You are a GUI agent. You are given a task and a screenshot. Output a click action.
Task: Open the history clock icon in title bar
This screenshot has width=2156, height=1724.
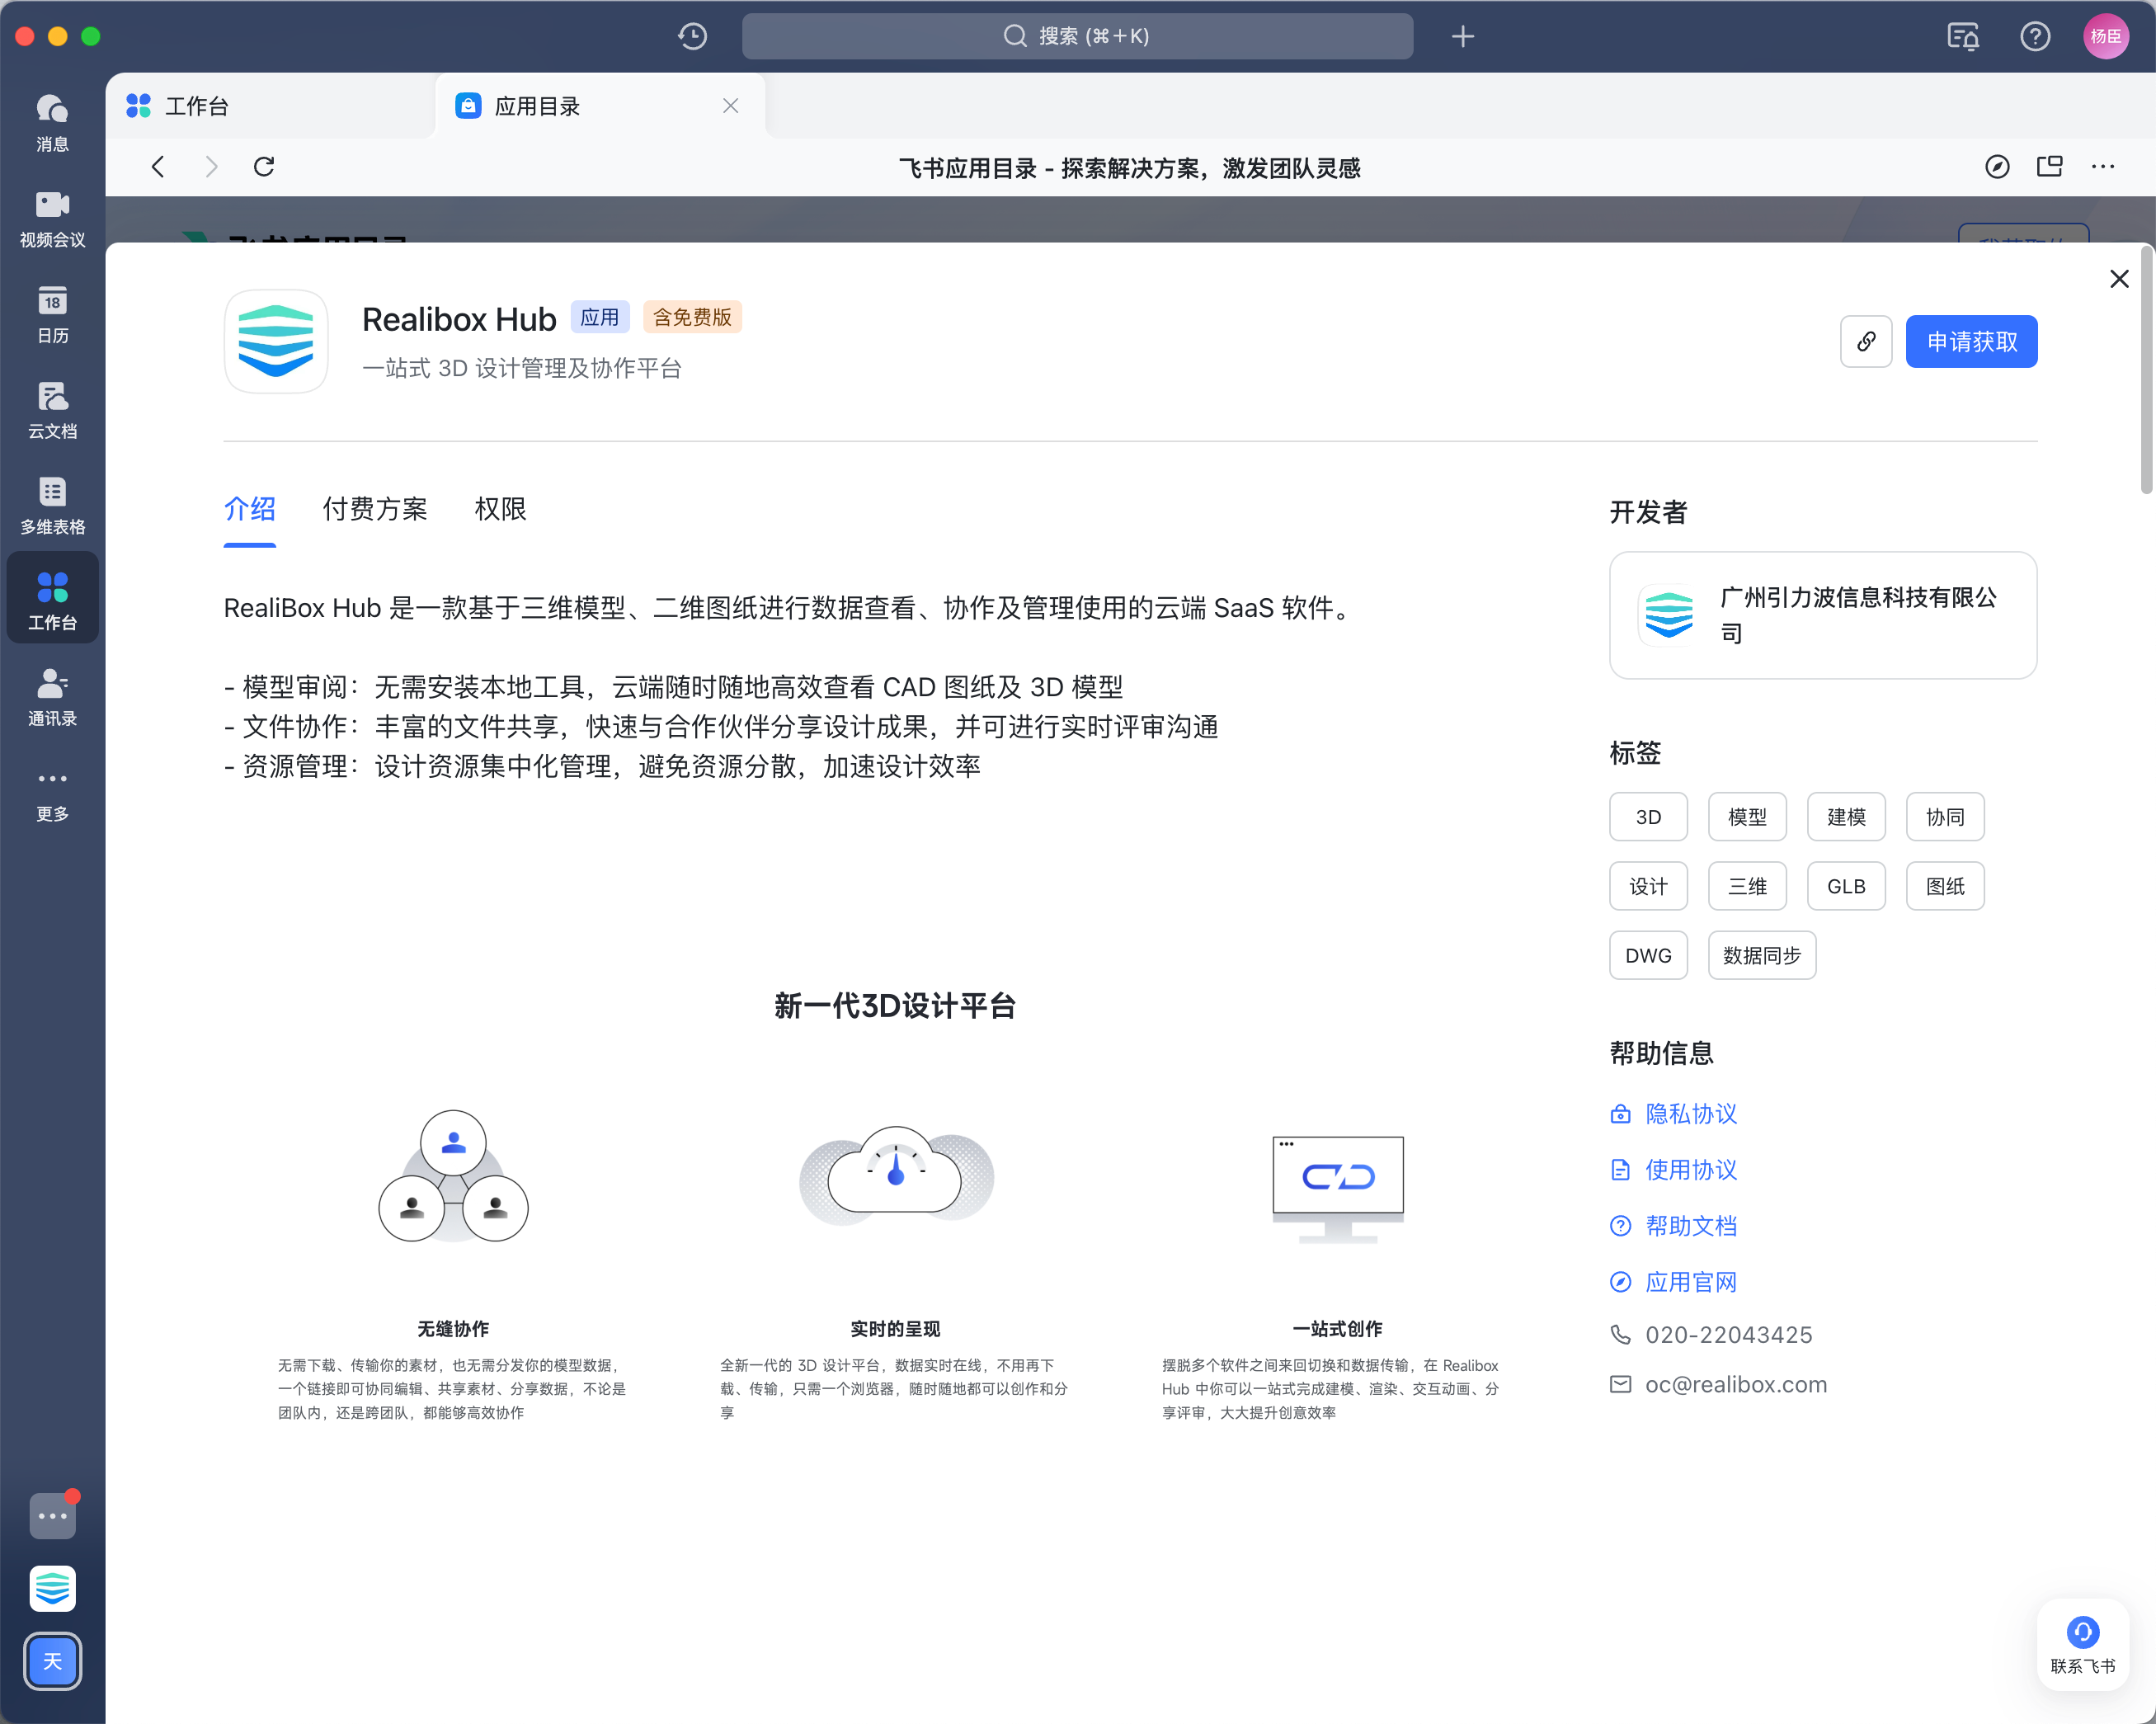point(692,36)
